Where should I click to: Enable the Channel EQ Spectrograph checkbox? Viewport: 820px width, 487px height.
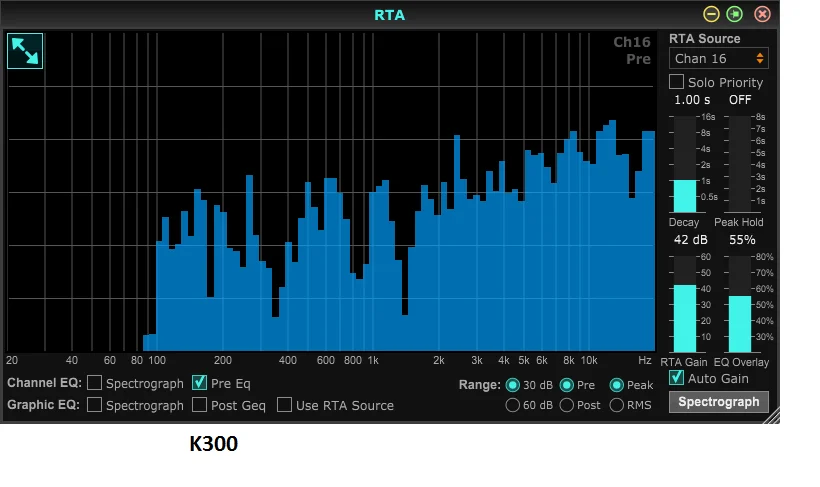pyautogui.click(x=94, y=383)
